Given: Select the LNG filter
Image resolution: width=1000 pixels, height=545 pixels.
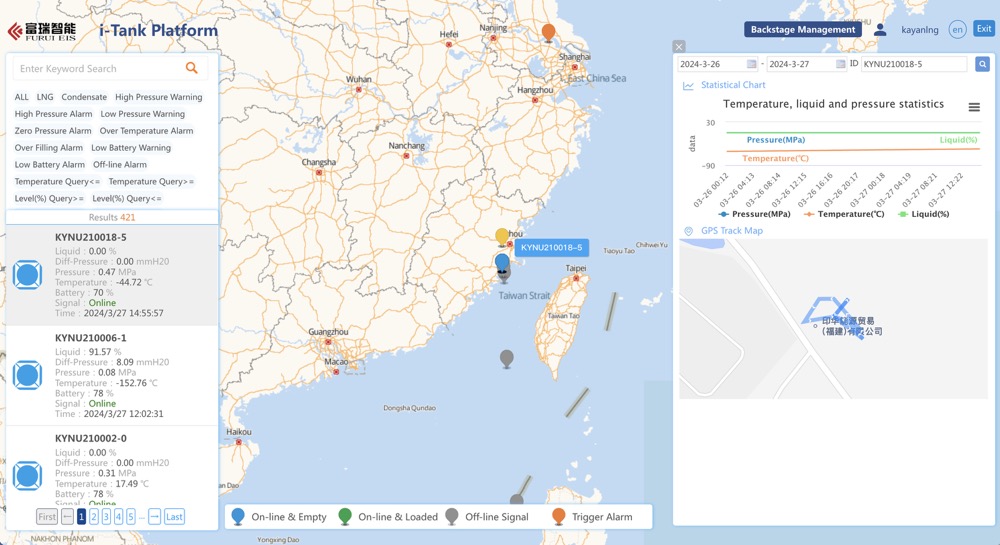Looking at the screenshot, I should click(x=45, y=97).
